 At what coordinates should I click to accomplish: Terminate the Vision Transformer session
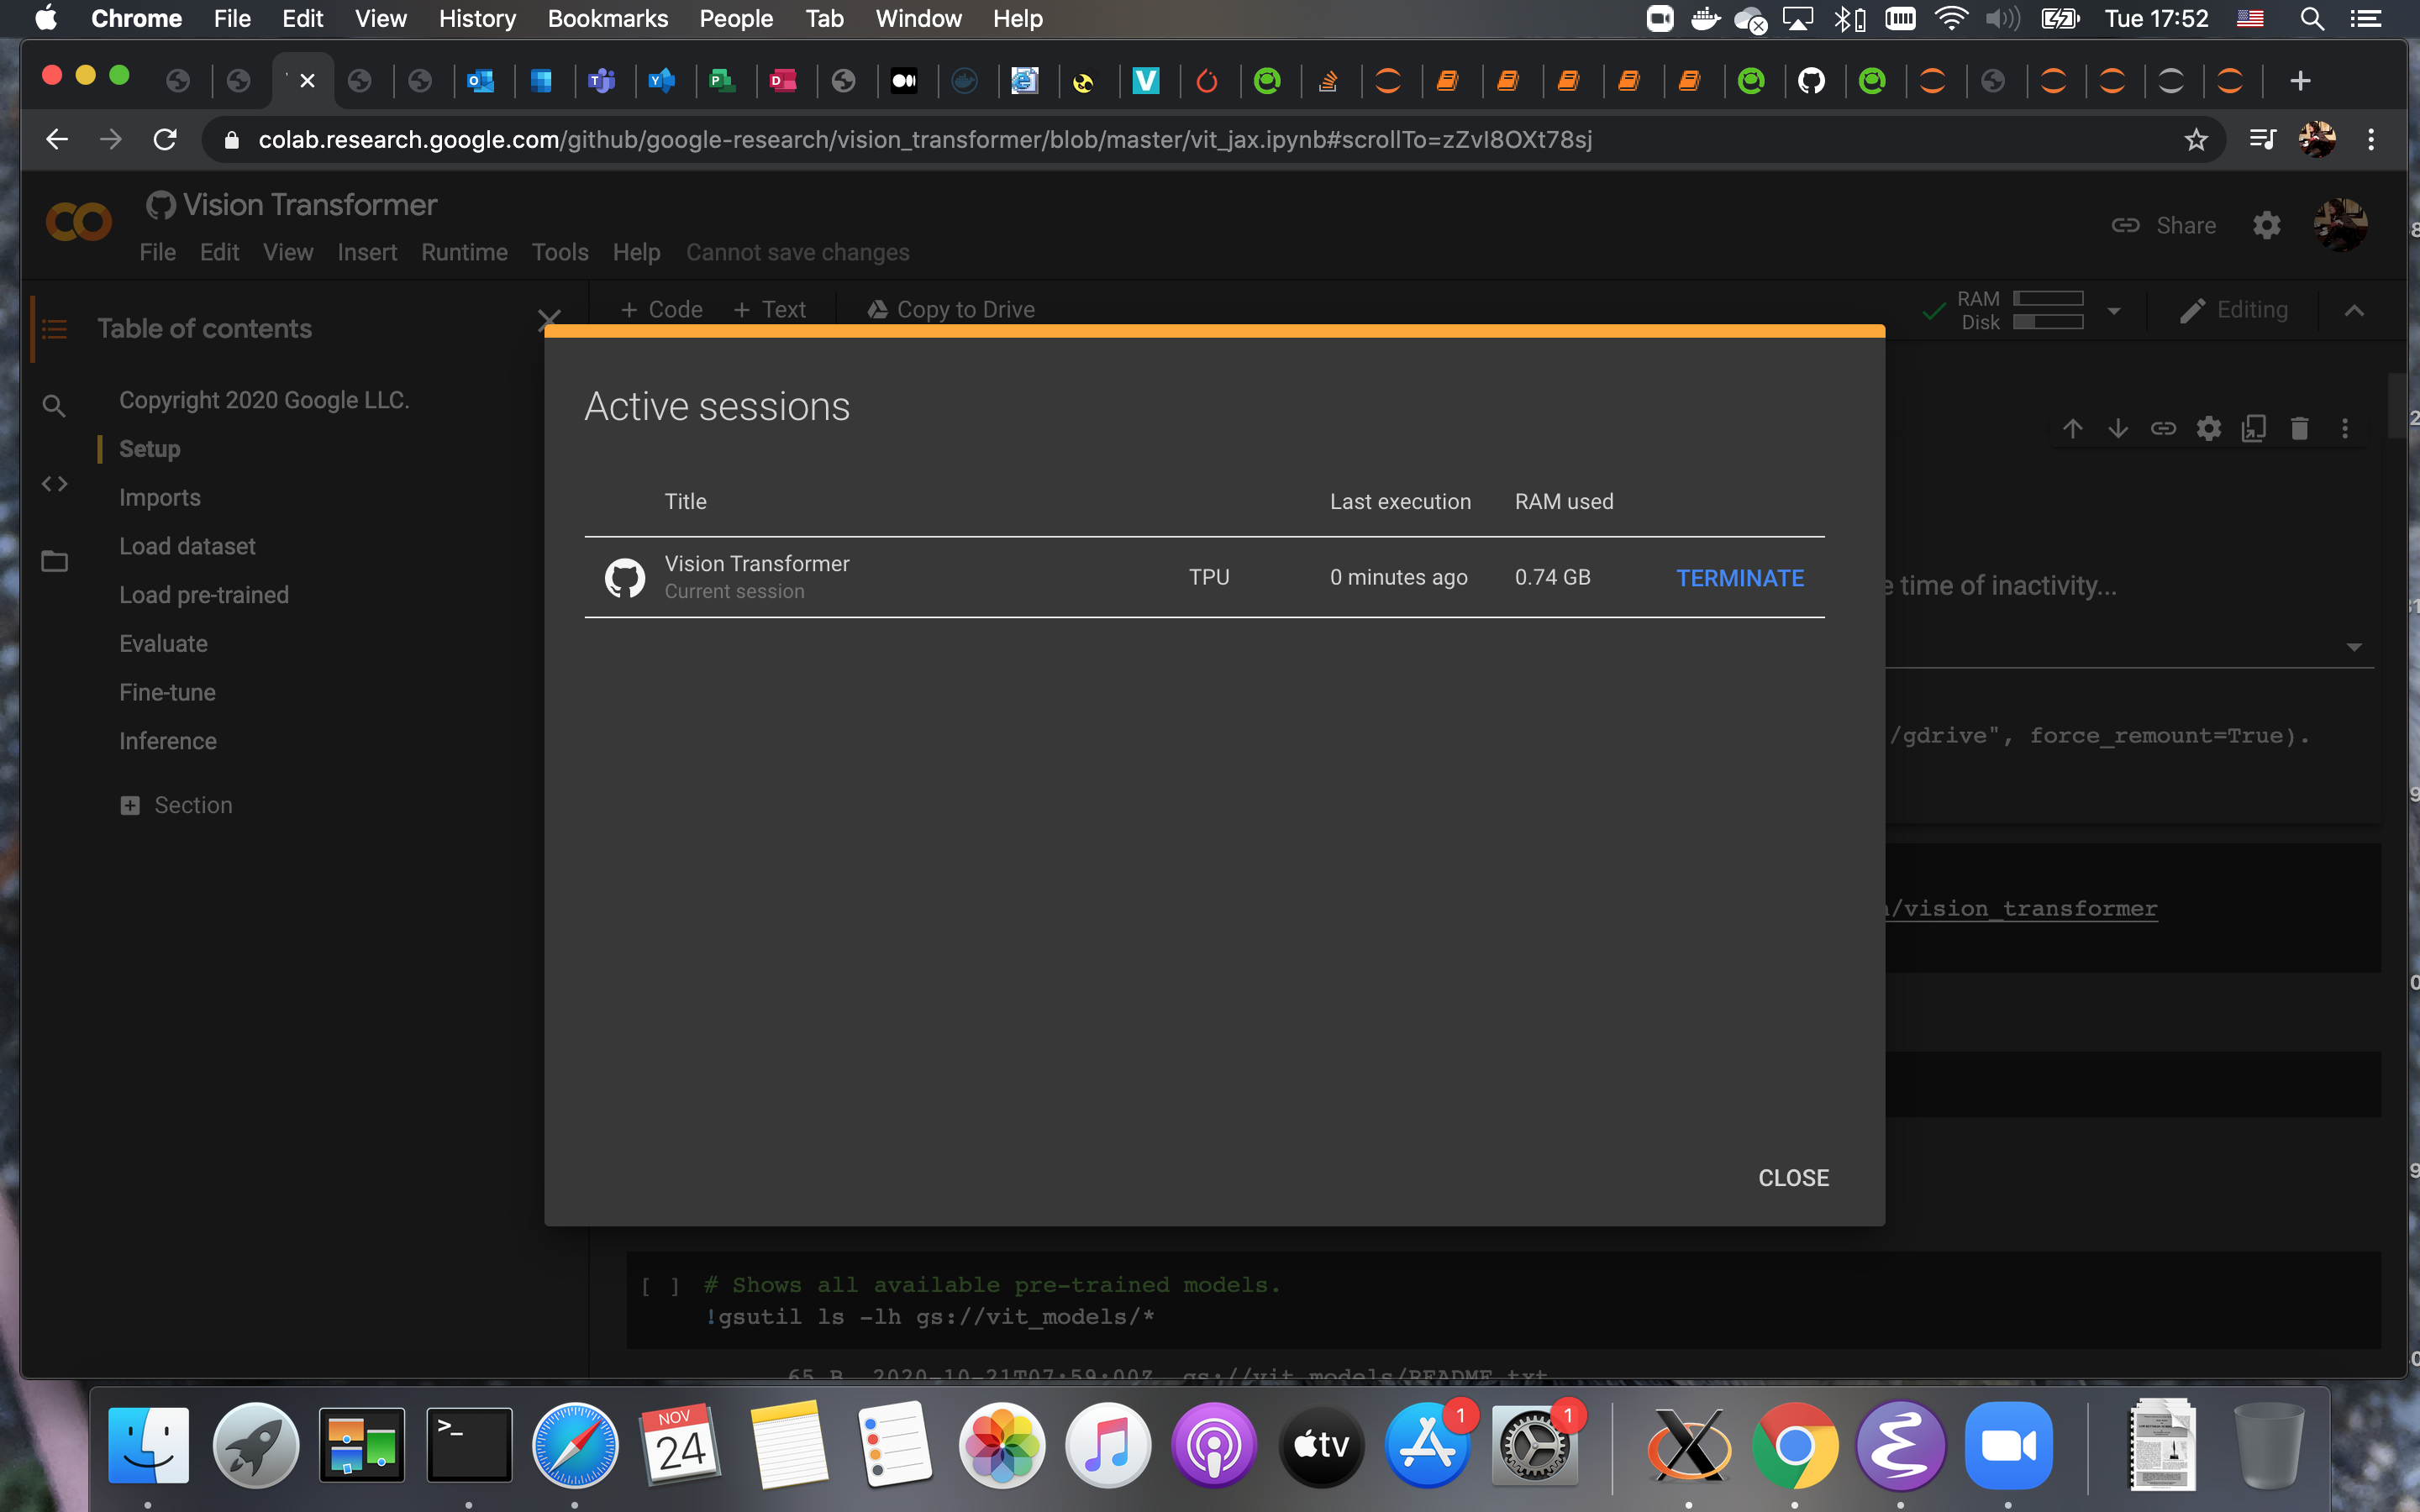[x=1740, y=578]
